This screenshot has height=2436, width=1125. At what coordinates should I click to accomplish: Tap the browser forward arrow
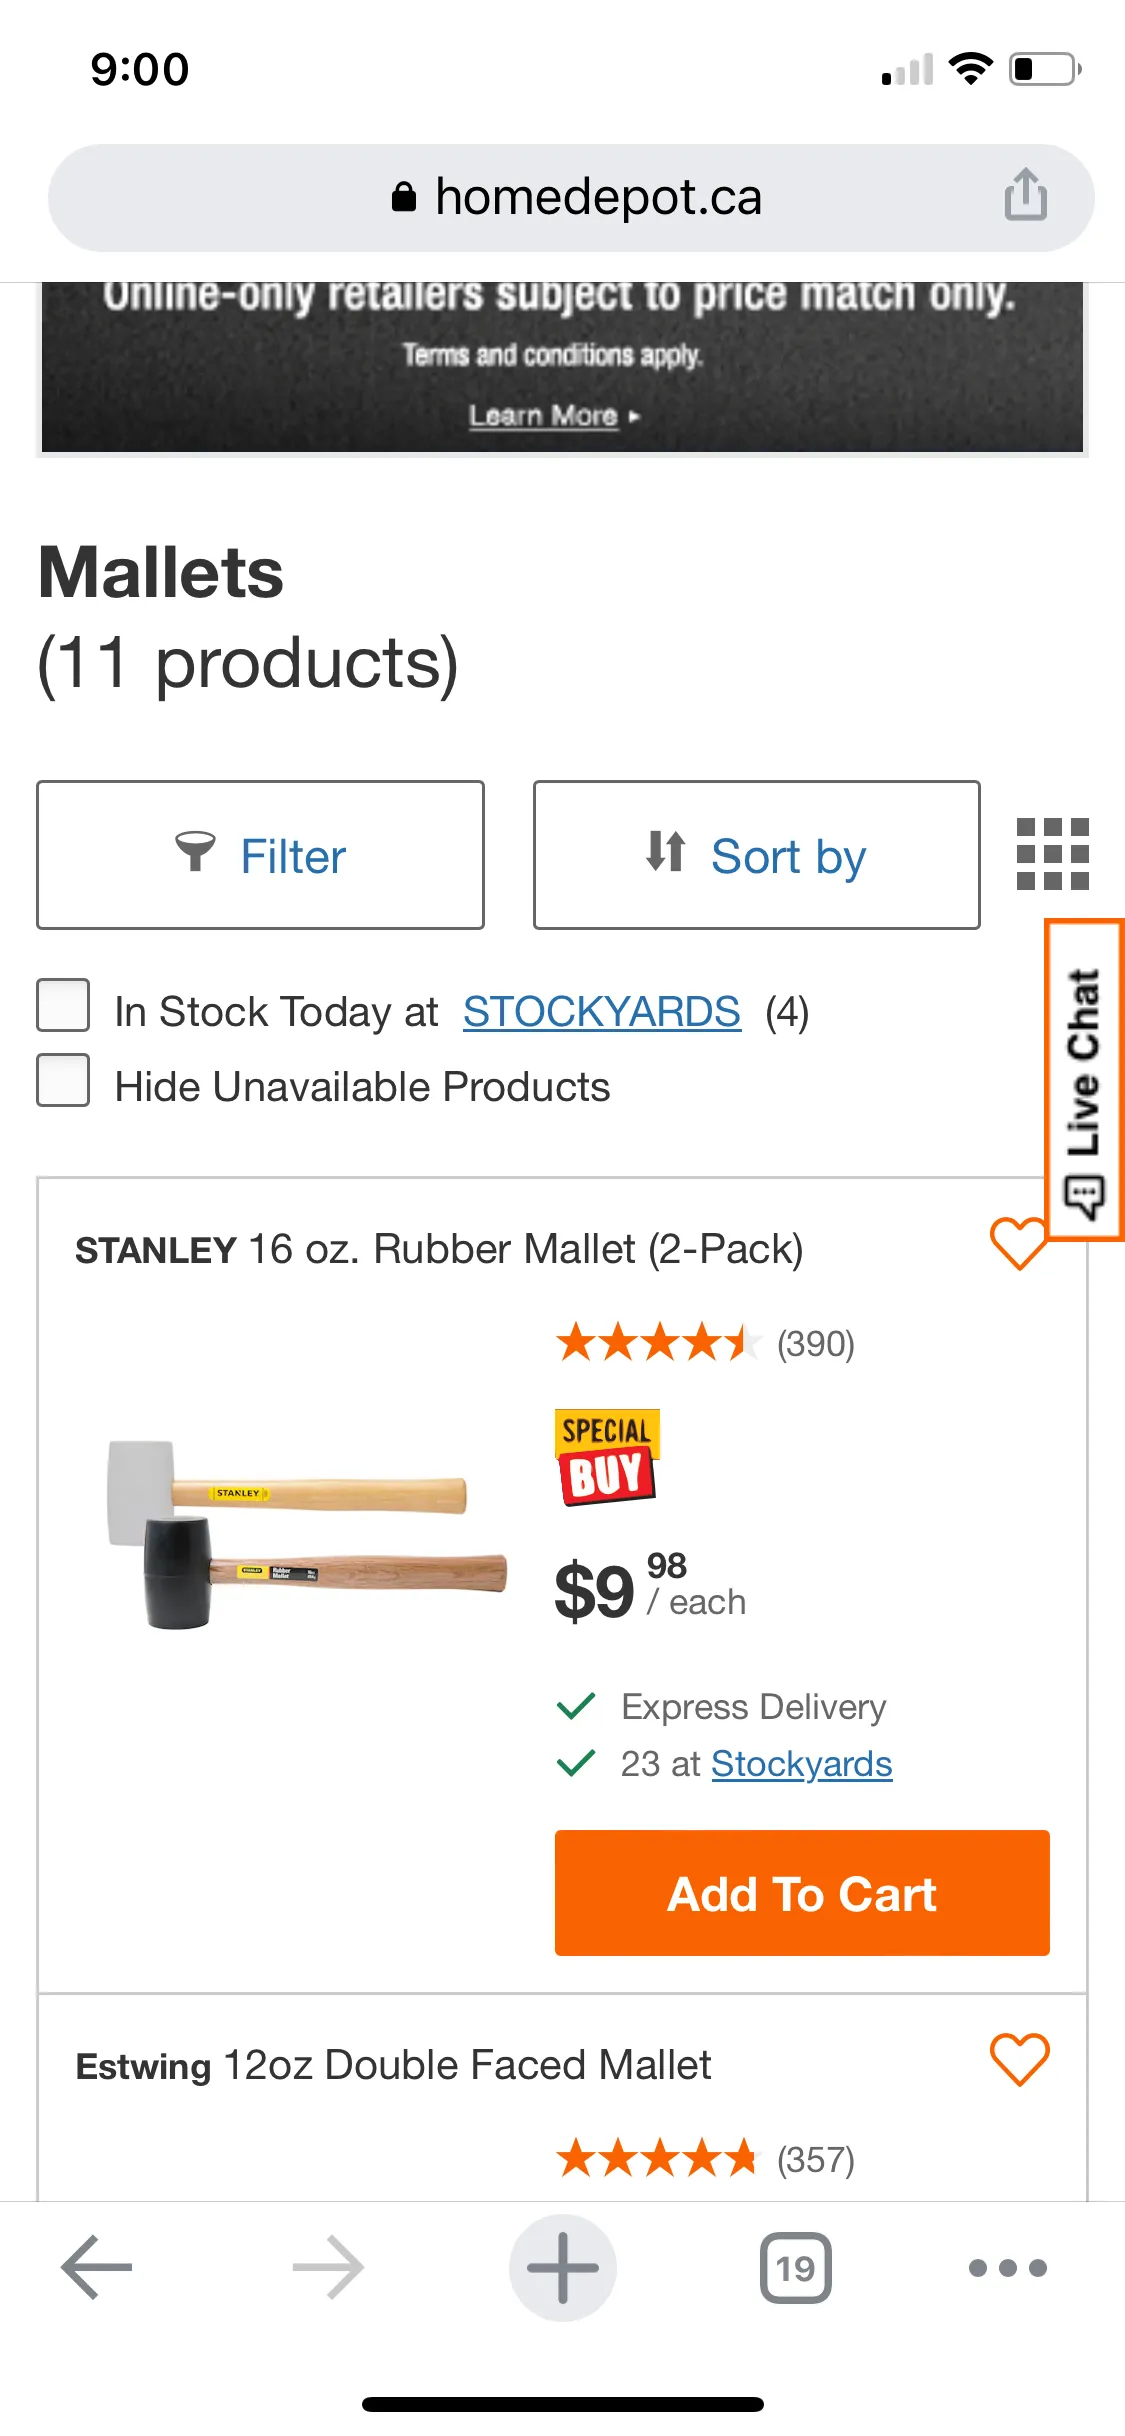(x=328, y=2267)
